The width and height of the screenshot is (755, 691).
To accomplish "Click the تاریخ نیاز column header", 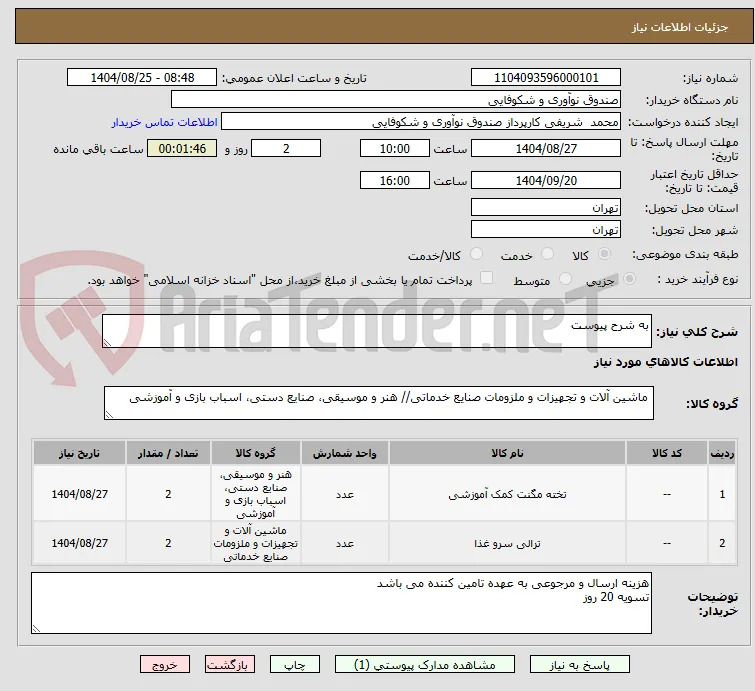I will pyautogui.click(x=79, y=453).
